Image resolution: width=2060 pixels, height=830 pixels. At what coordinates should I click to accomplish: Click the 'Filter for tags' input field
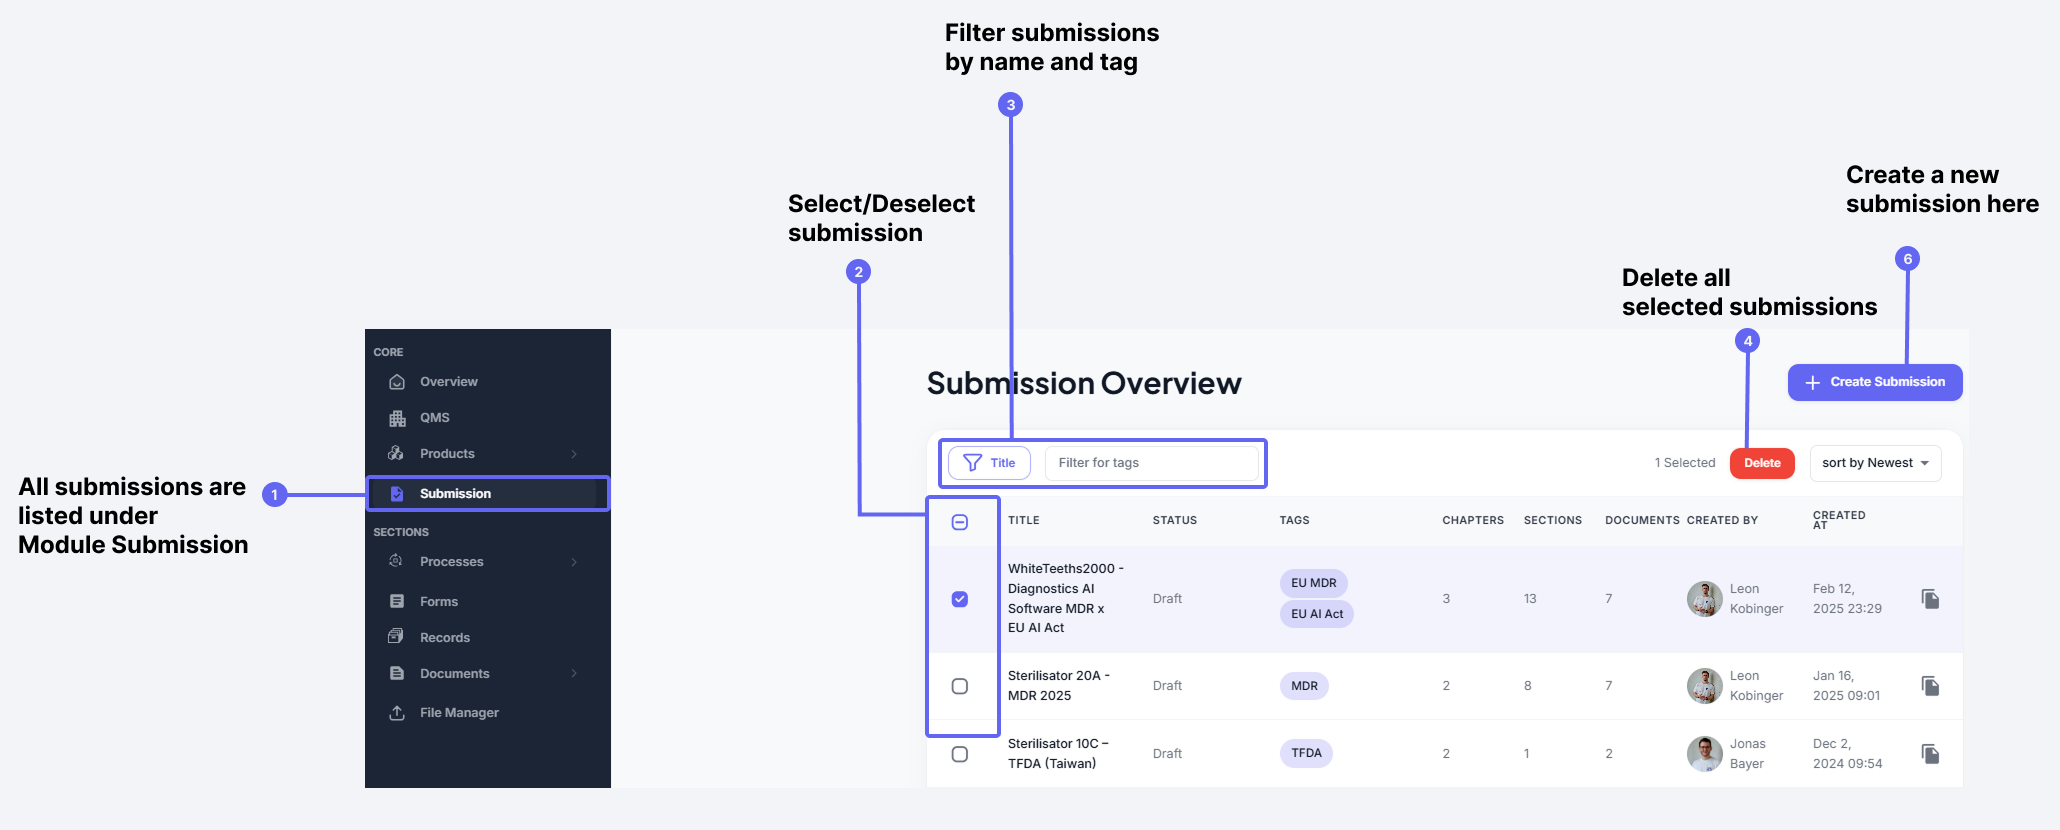1150,462
